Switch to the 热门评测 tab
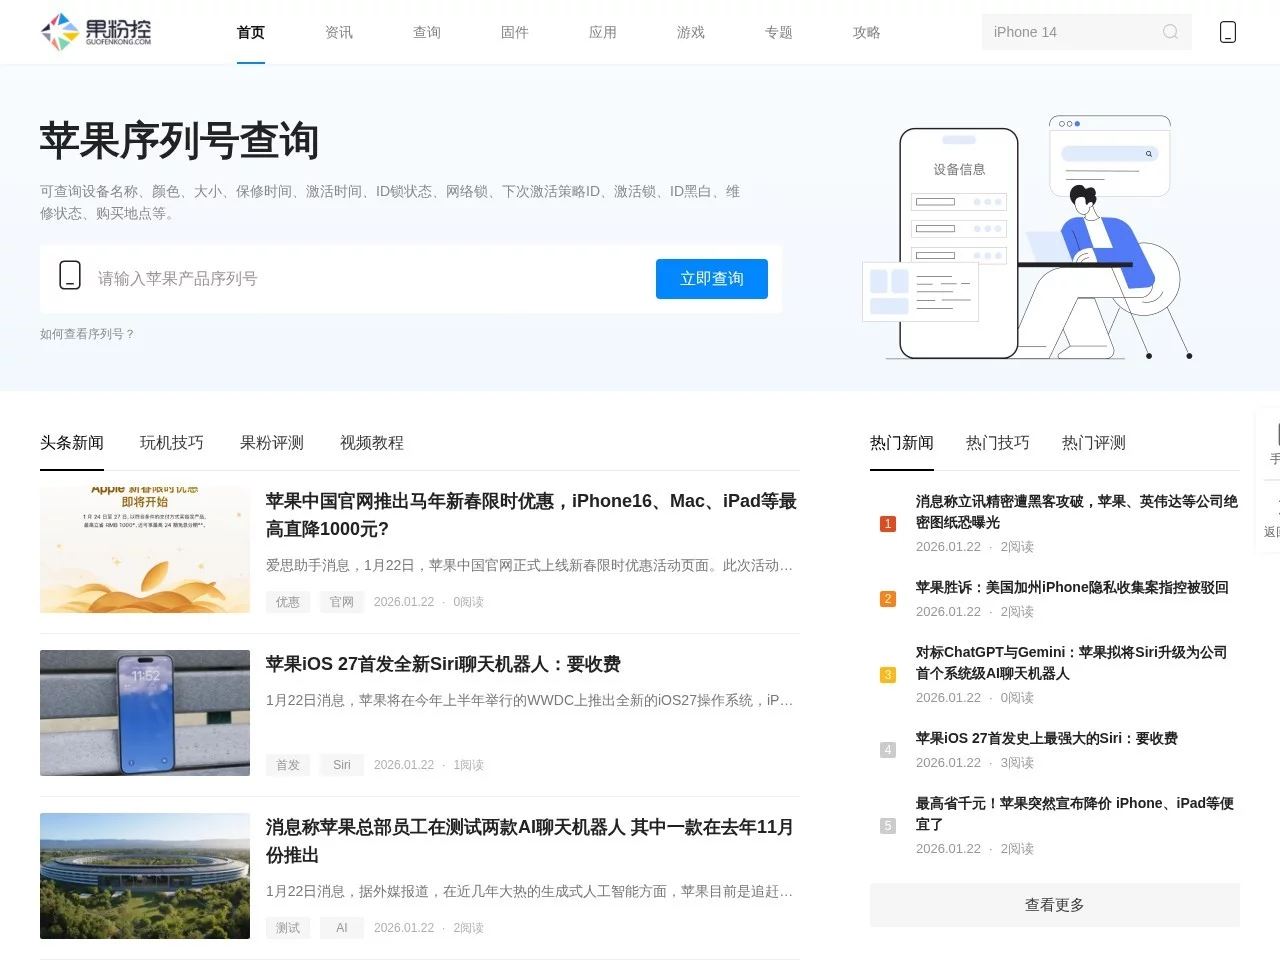Screen dimensions: 1280x960 [1093, 443]
